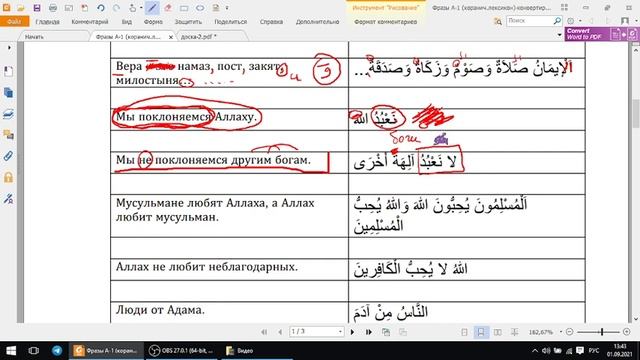
Task: Switch to the Форма ribbon tab
Action: pyautogui.click(x=153, y=22)
